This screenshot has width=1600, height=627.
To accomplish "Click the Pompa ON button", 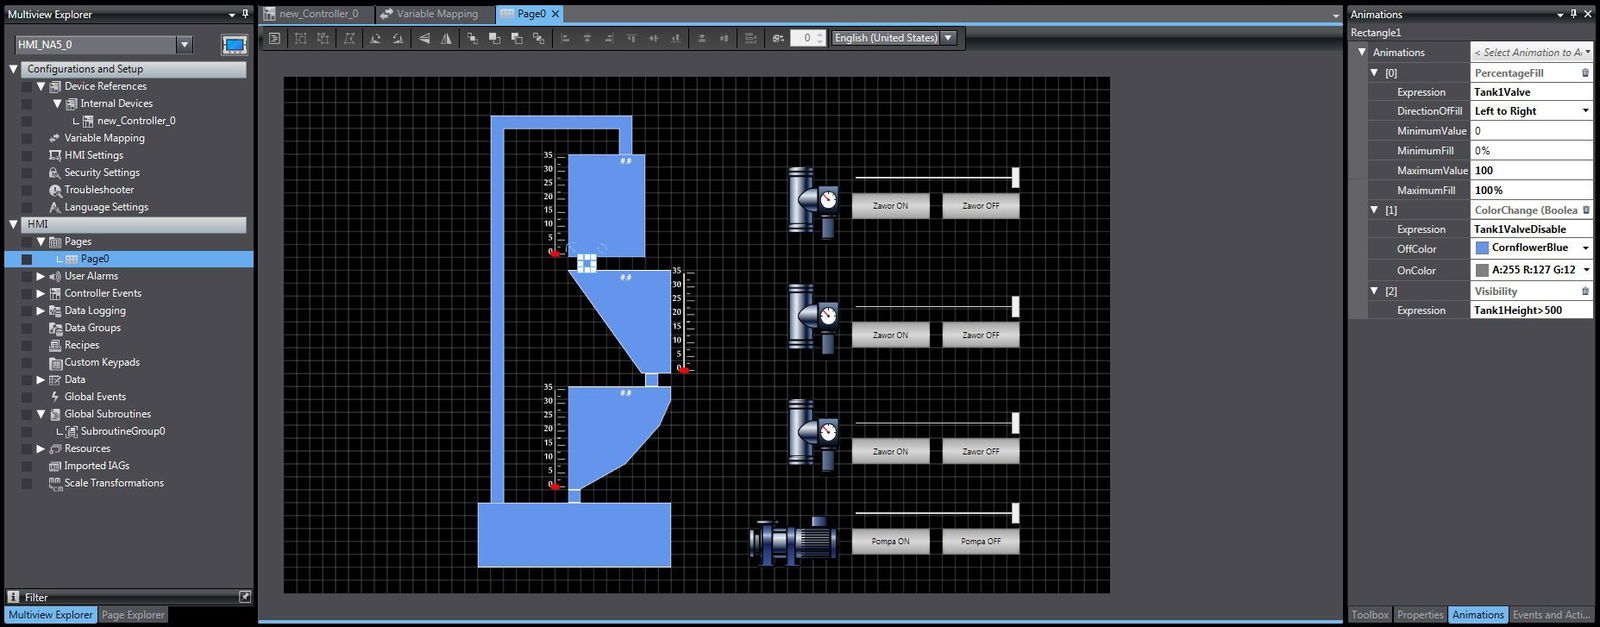I will tap(890, 541).
